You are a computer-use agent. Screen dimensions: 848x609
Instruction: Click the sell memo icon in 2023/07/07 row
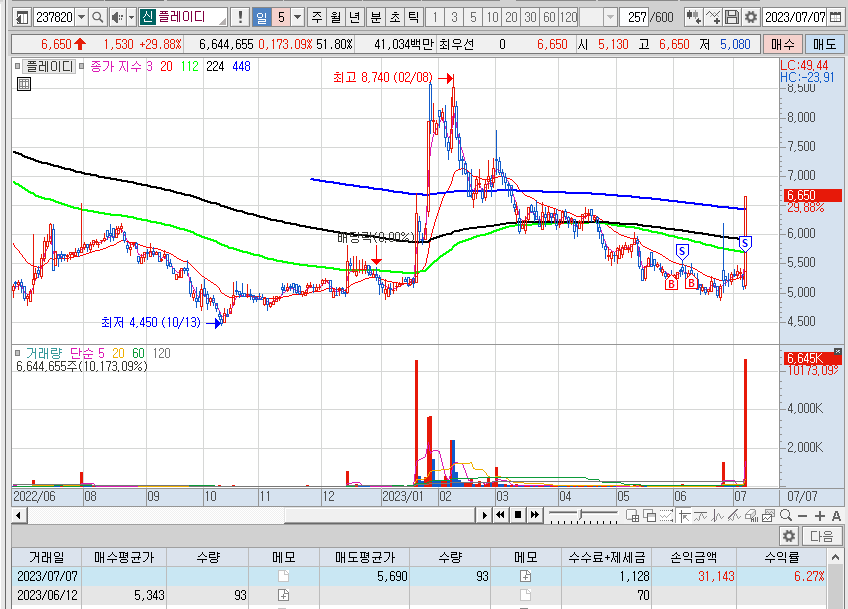[x=525, y=576]
